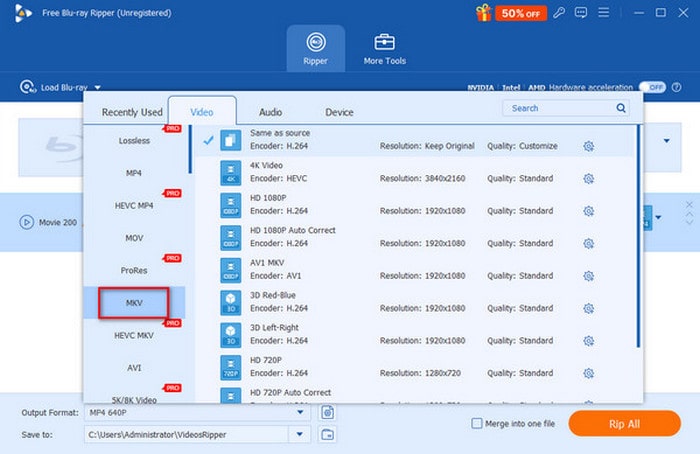Image resolution: width=700 pixels, height=454 pixels.
Task: Click HD 1080P Auto Correct preset icon
Action: click(230, 238)
